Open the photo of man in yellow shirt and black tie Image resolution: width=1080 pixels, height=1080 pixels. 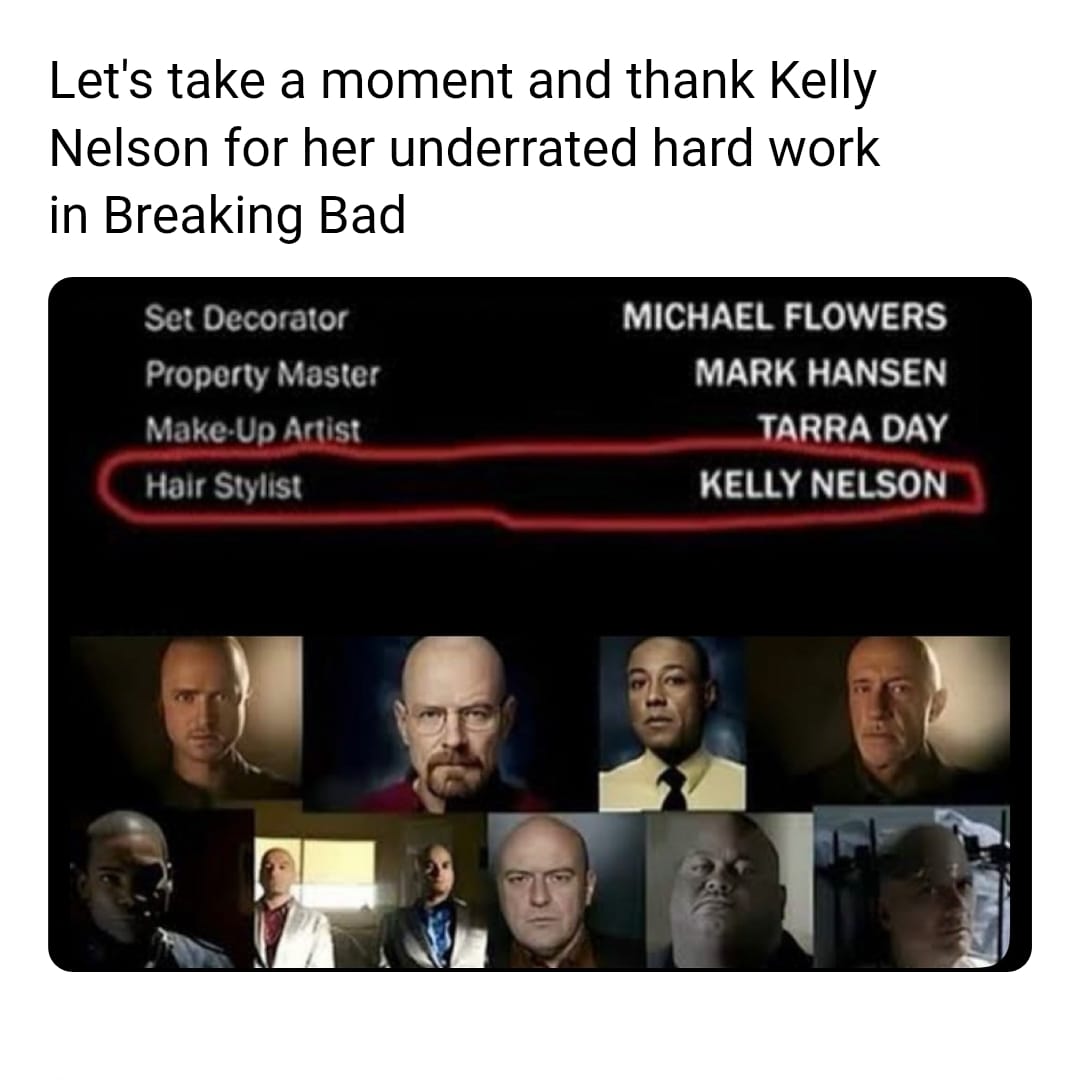pos(672,723)
